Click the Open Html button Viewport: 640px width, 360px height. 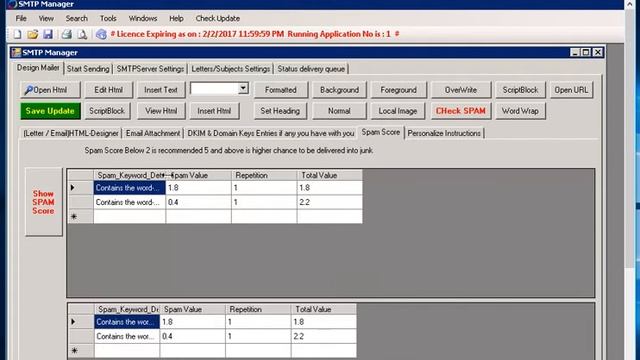50,90
